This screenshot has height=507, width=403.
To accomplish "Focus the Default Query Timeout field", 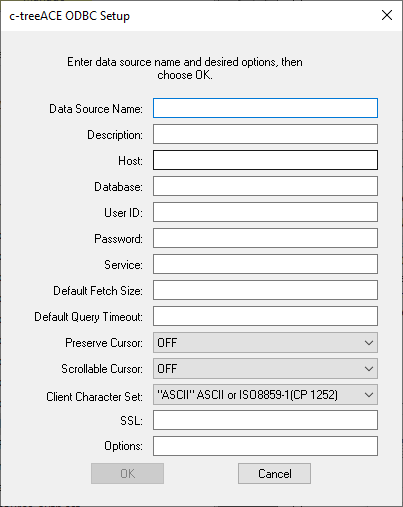I will 265,316.
